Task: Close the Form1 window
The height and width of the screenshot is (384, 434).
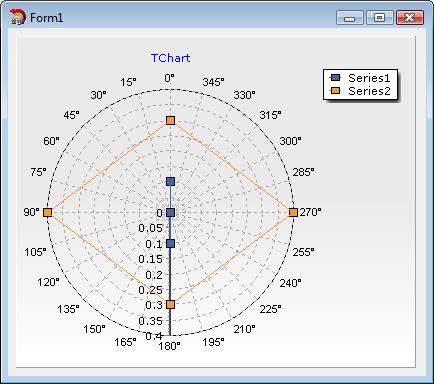Action: click(410, 18)
